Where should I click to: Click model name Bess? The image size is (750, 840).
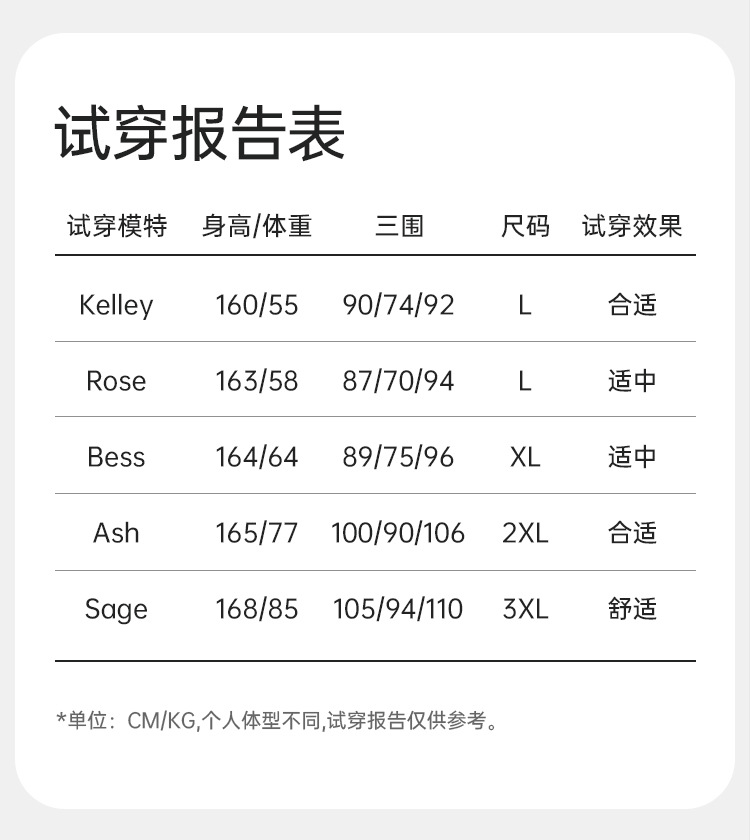pos(116,458)
